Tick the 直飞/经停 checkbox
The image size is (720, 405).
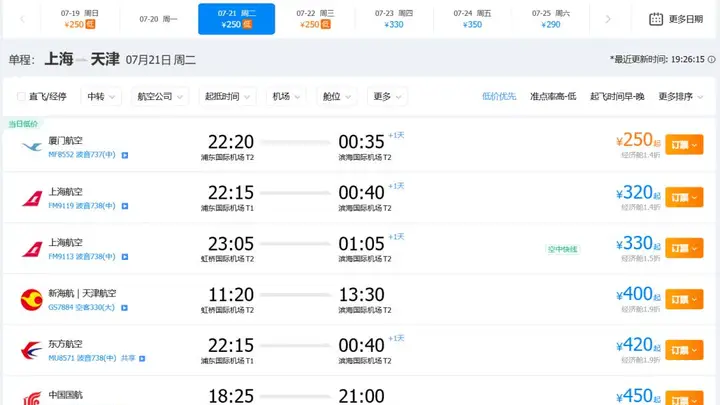coord(21,96)
